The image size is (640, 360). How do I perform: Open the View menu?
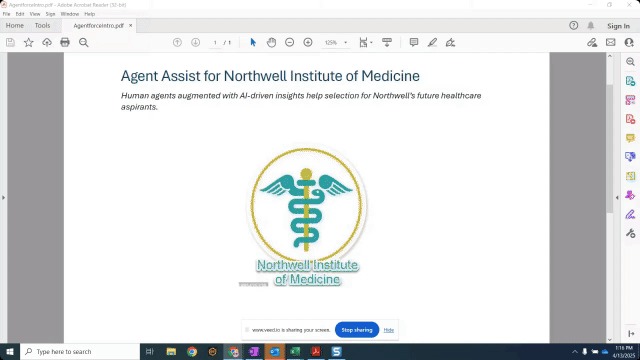[35, 14]
